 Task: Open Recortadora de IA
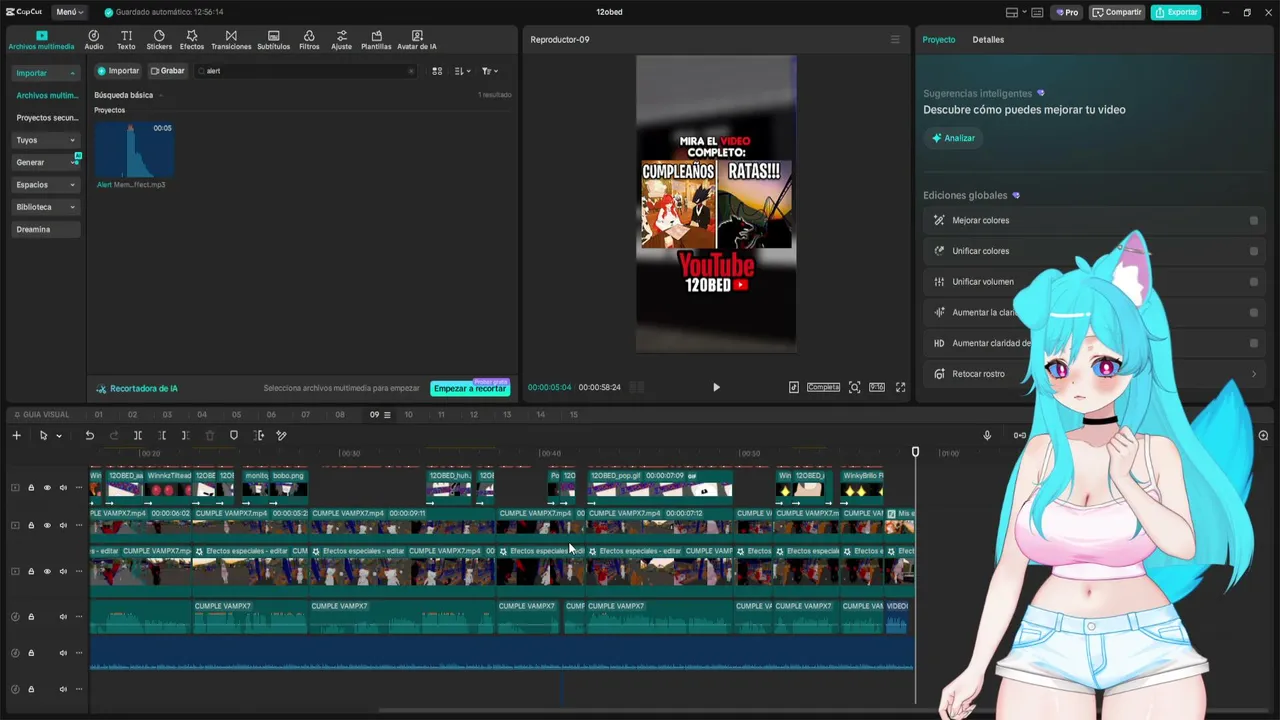[137, 388]
